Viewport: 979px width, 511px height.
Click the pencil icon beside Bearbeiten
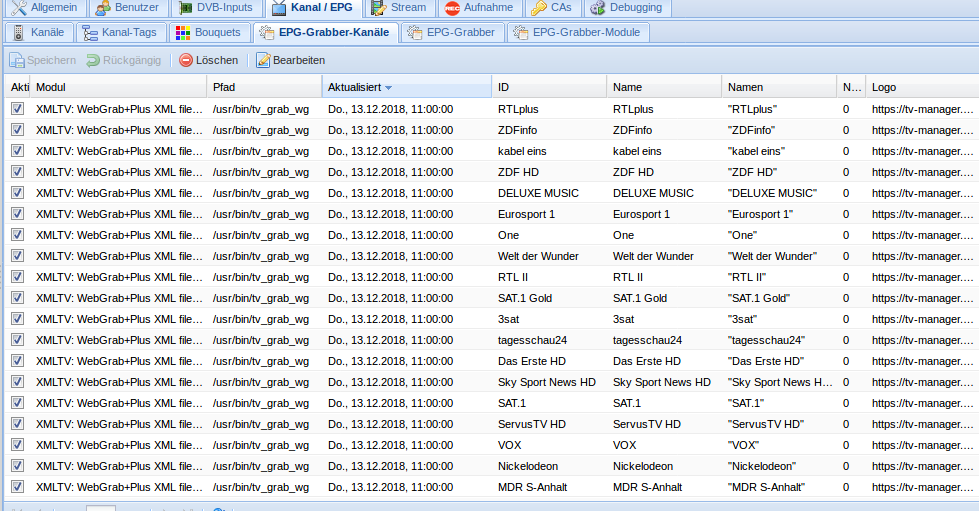(x=263, y=60)
